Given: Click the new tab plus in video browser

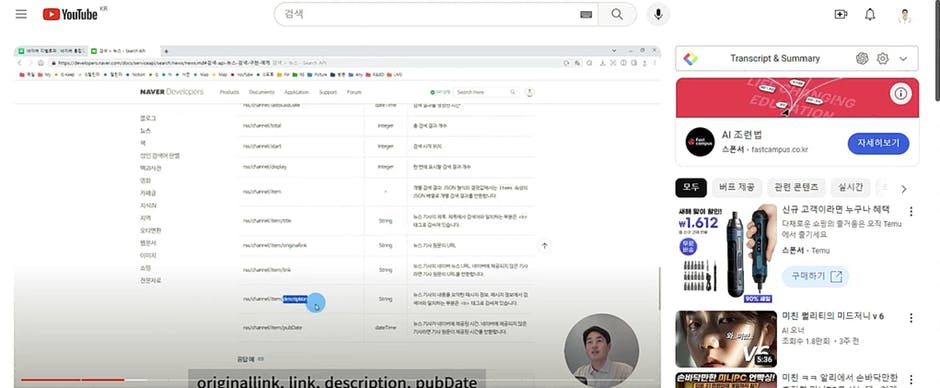Looking at the screenshot, I should (x=166, y=51).
